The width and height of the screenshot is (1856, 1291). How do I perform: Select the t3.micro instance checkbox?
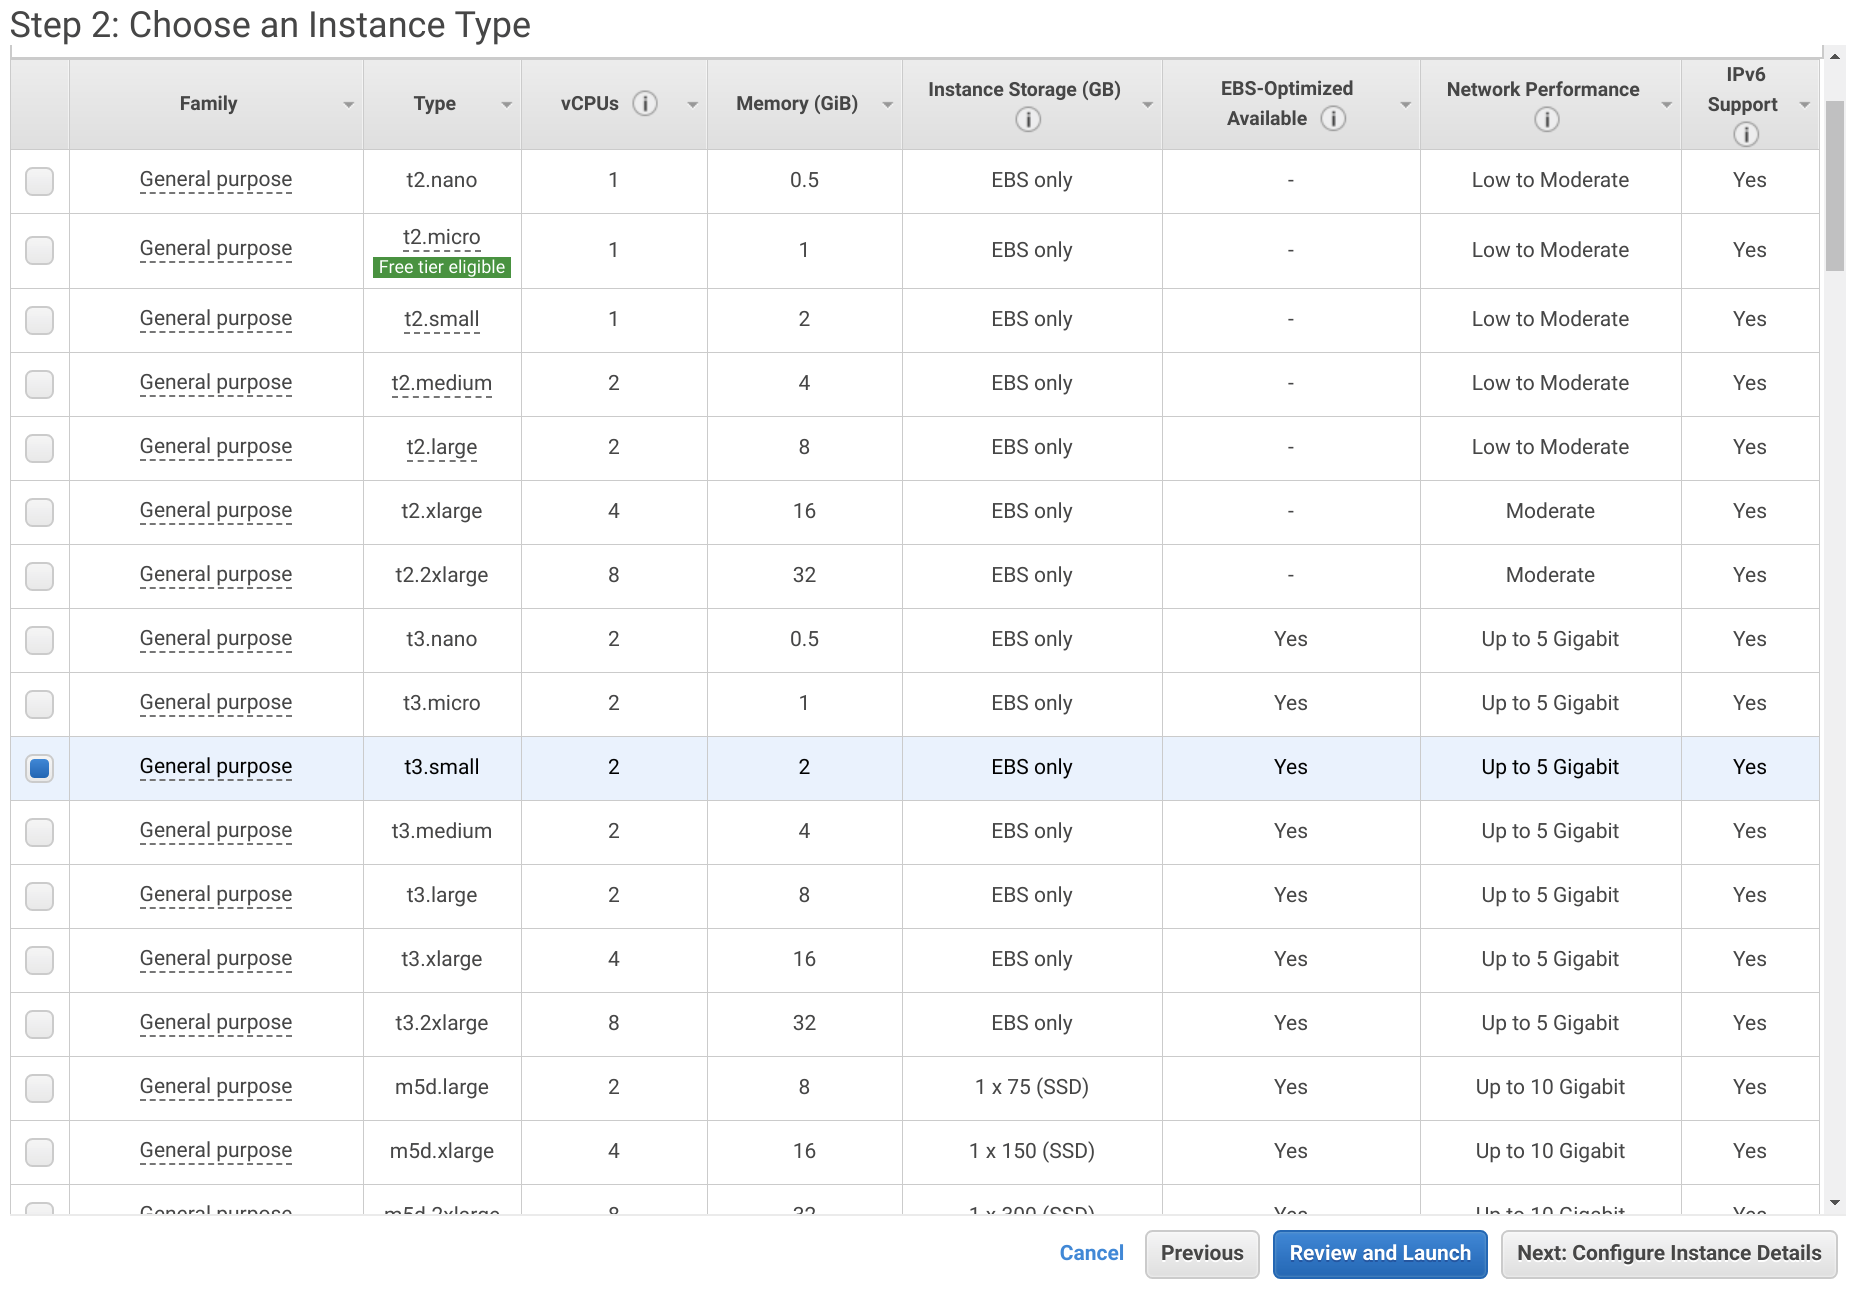(40, 704)
